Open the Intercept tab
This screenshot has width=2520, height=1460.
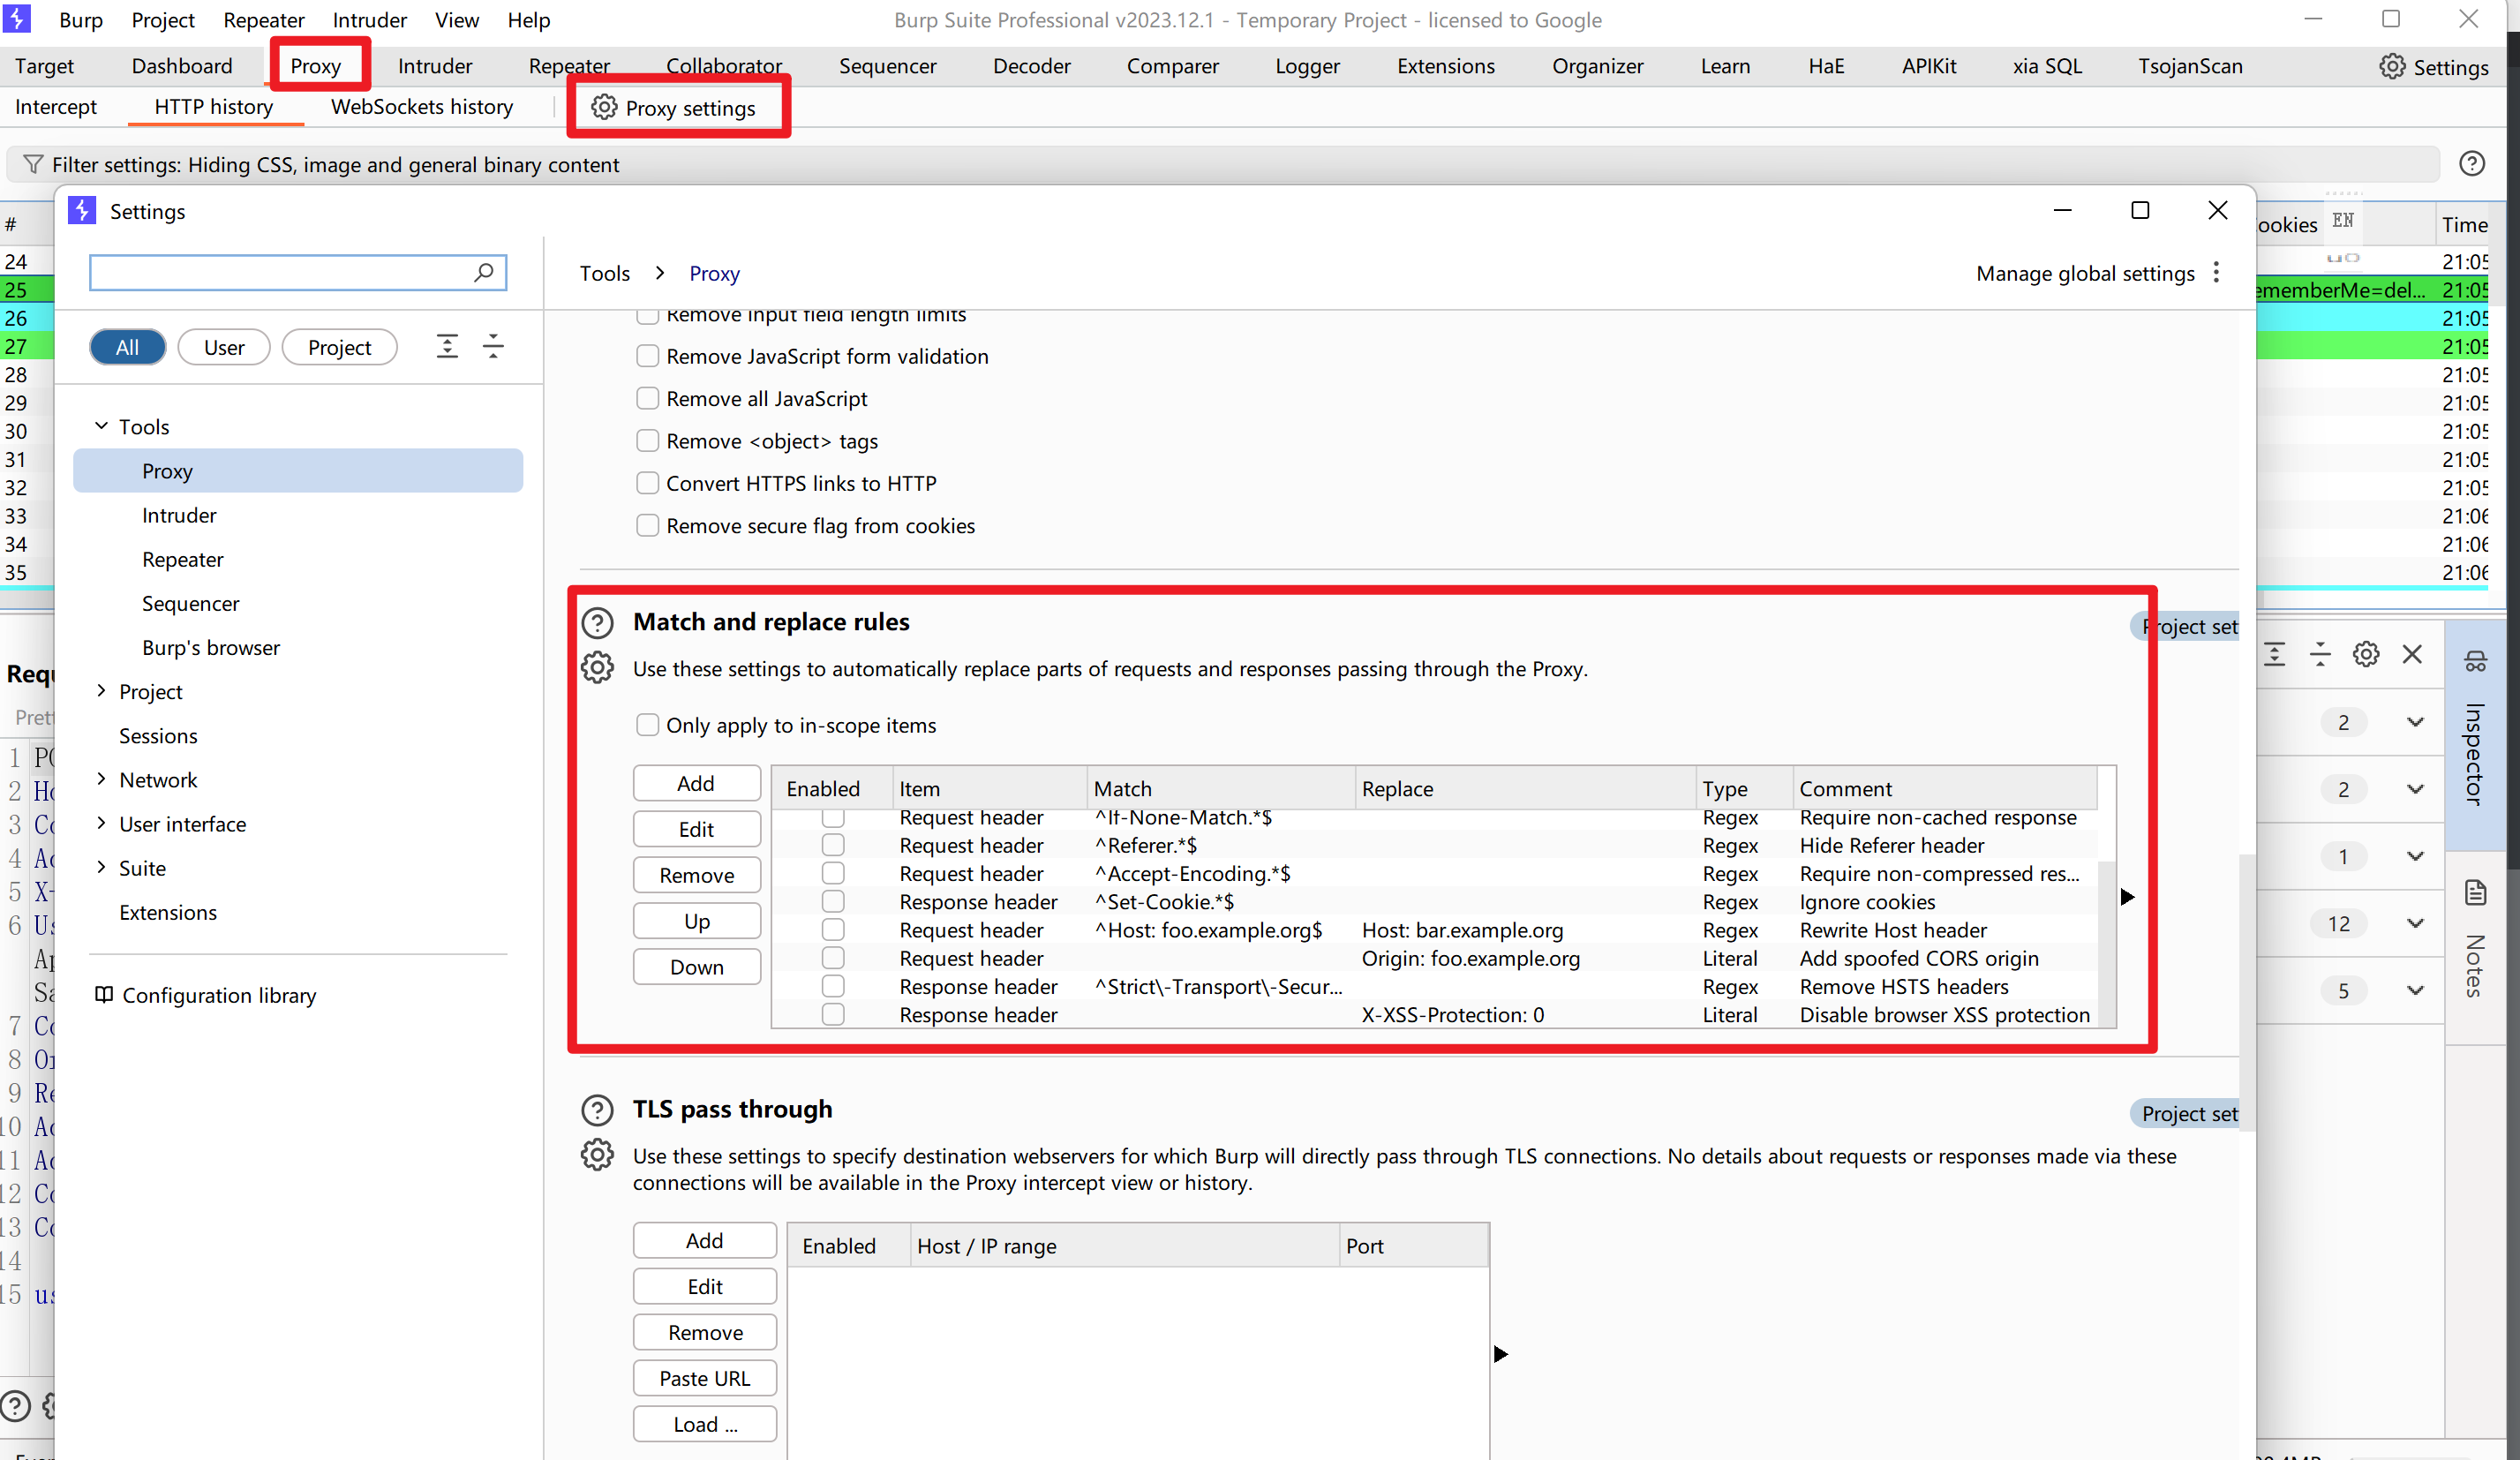56,107
